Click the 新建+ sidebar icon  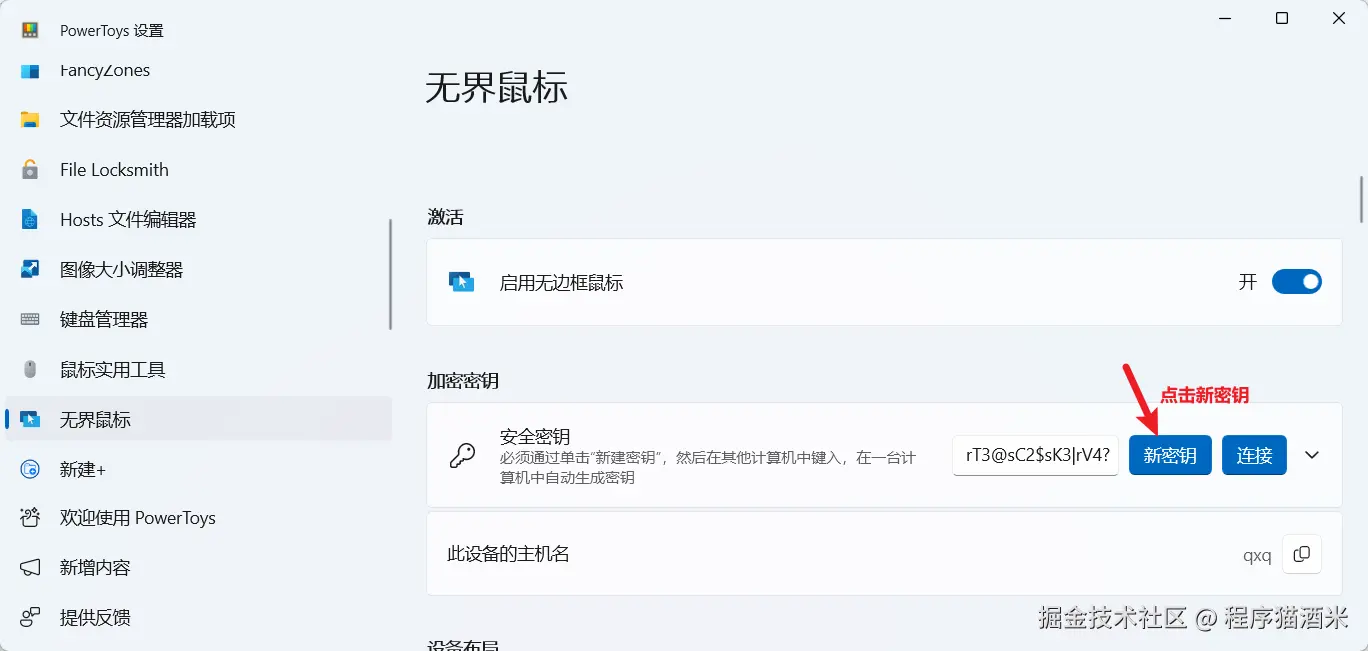pyautogui.click(x=30, y=469)
